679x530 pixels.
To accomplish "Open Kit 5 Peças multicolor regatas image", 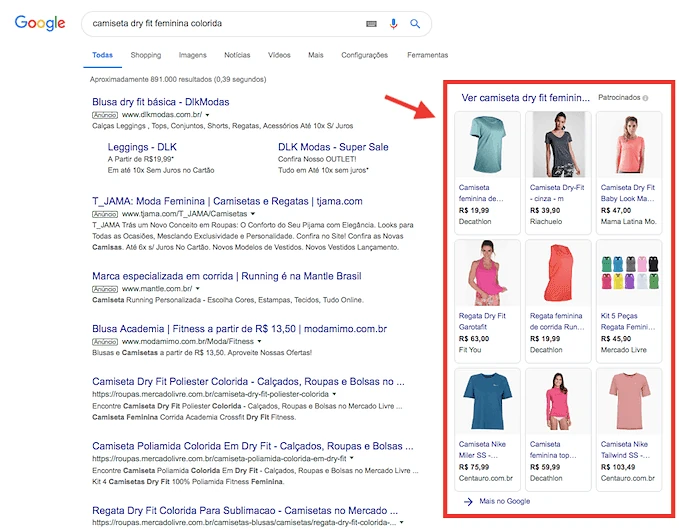I will [x=629, y=273].
